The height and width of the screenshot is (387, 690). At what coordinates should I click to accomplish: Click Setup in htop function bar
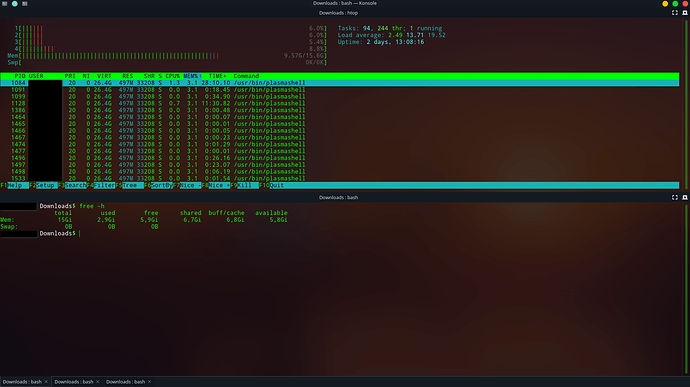tap(46, 185)
